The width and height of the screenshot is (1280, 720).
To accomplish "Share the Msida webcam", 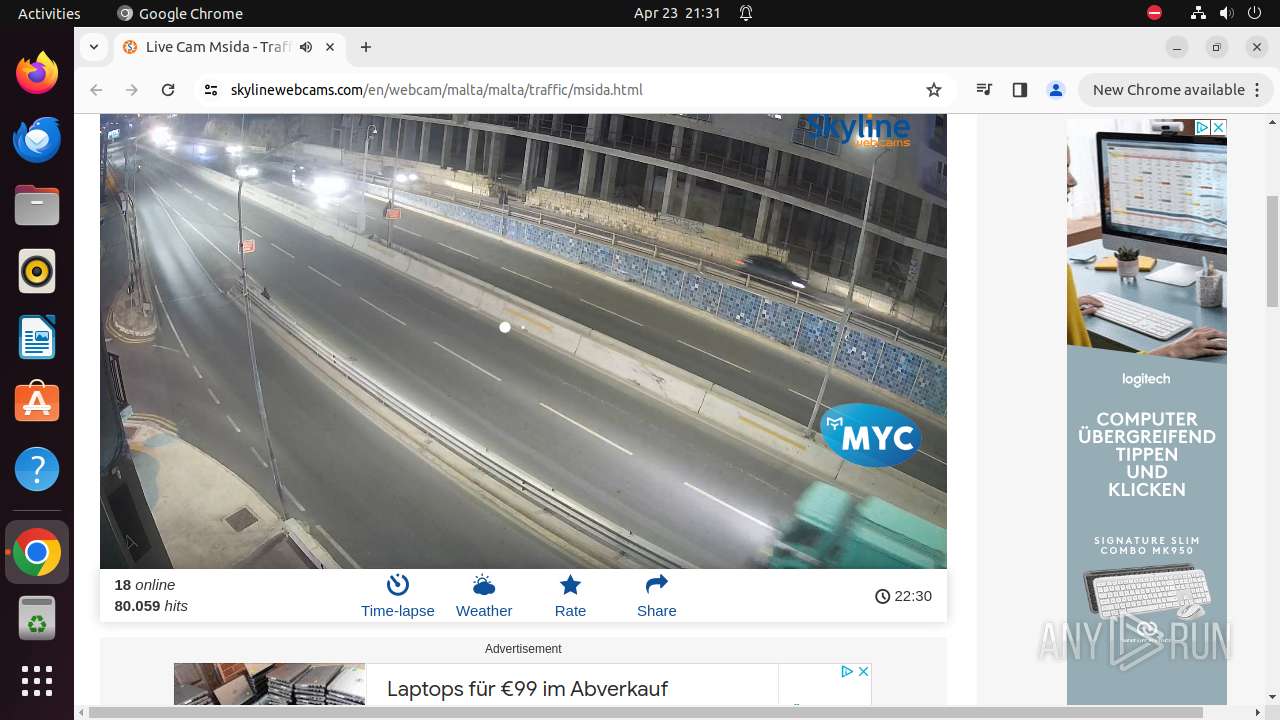I will click(656, 596).
